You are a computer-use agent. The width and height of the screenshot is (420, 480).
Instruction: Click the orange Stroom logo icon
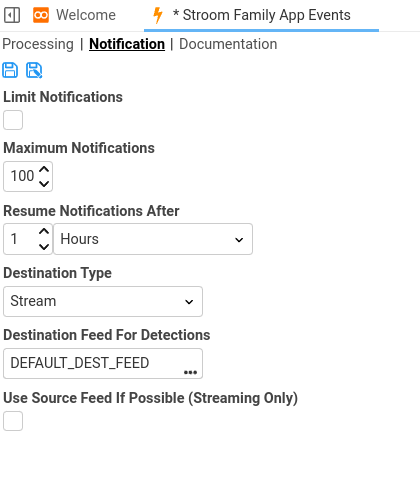click(x=41, y=15)
